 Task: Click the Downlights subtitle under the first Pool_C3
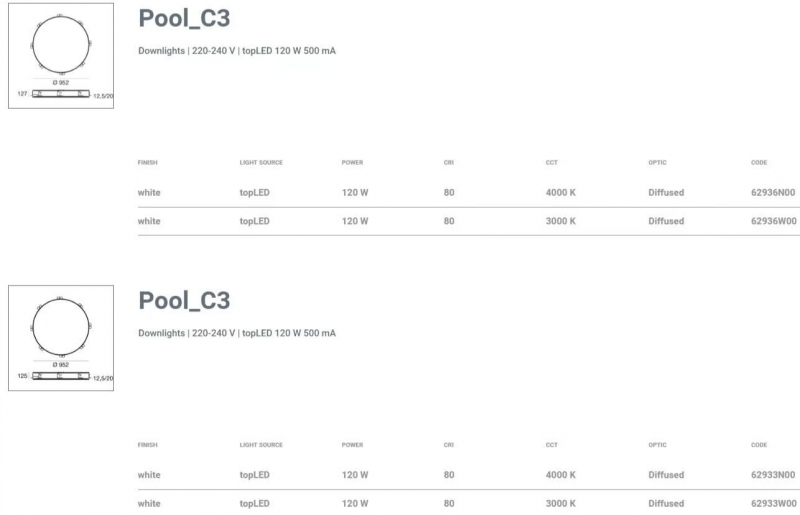click(237, 51)
